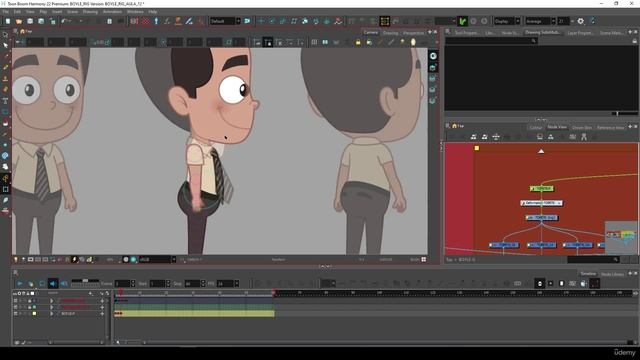This screenshot has height=360, width=640.
Task: Open the Help menu
Action: (153, 12)
